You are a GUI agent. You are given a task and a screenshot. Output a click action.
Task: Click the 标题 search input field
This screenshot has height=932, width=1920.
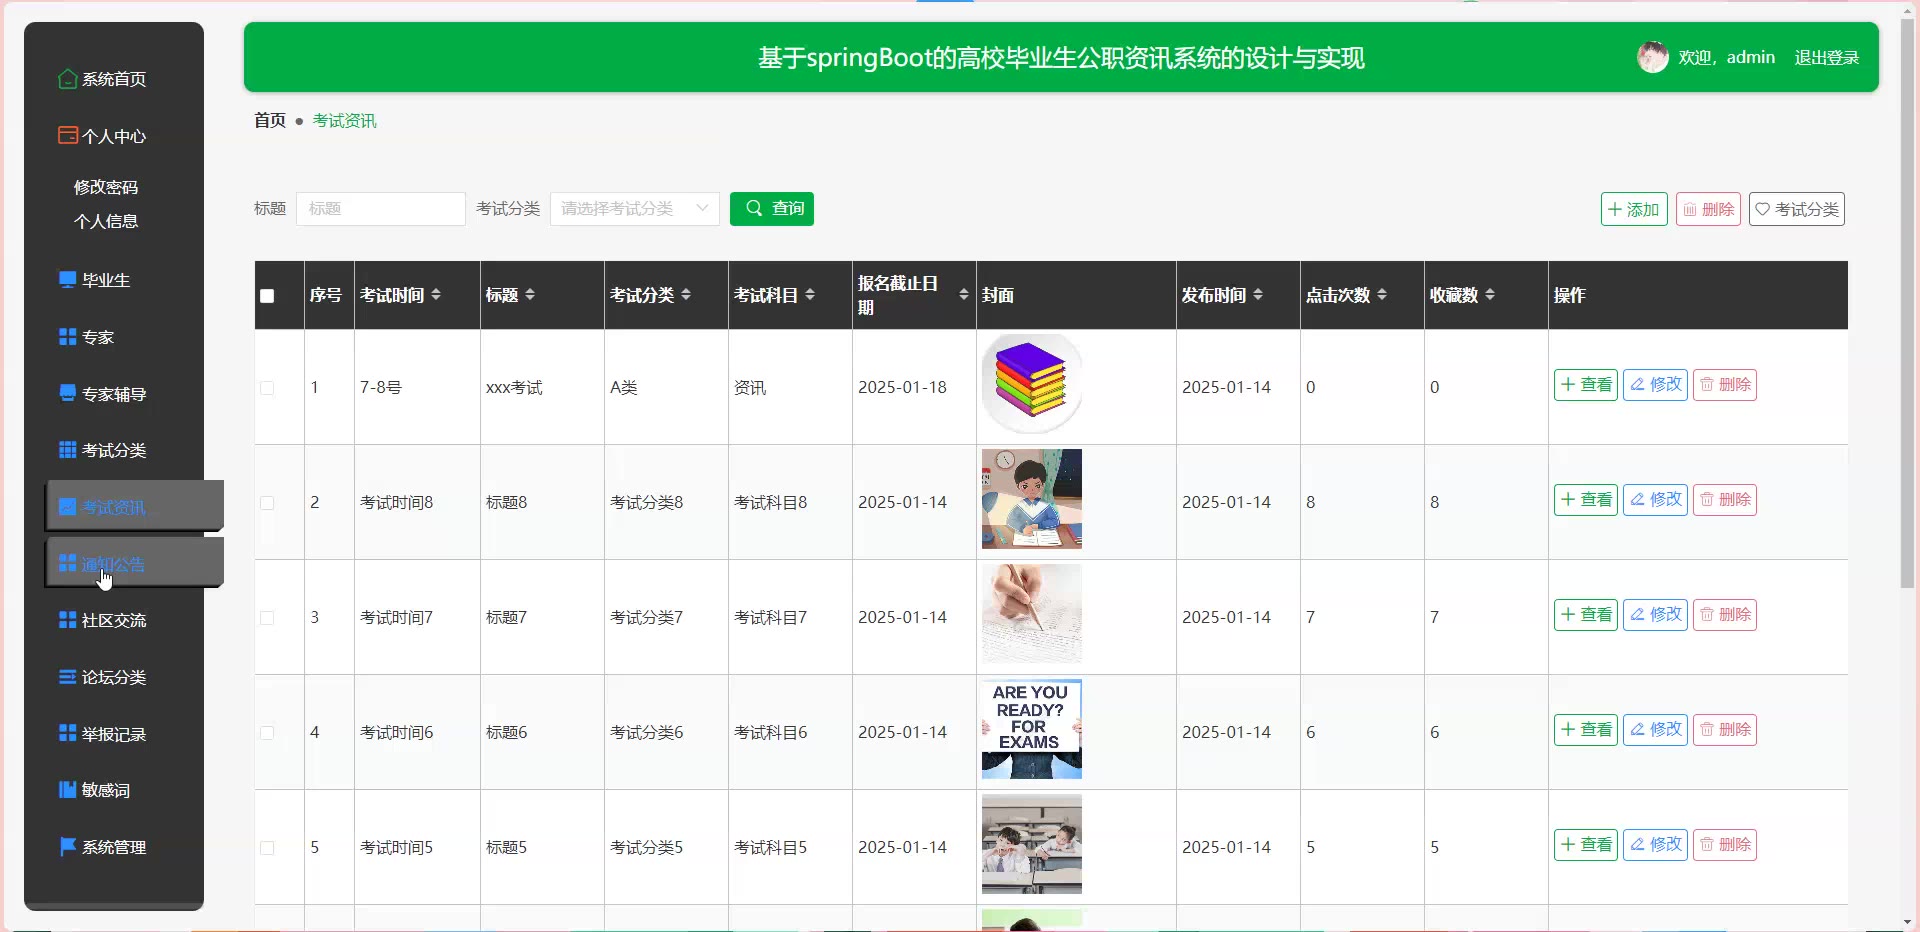click(x=380, y=209)
